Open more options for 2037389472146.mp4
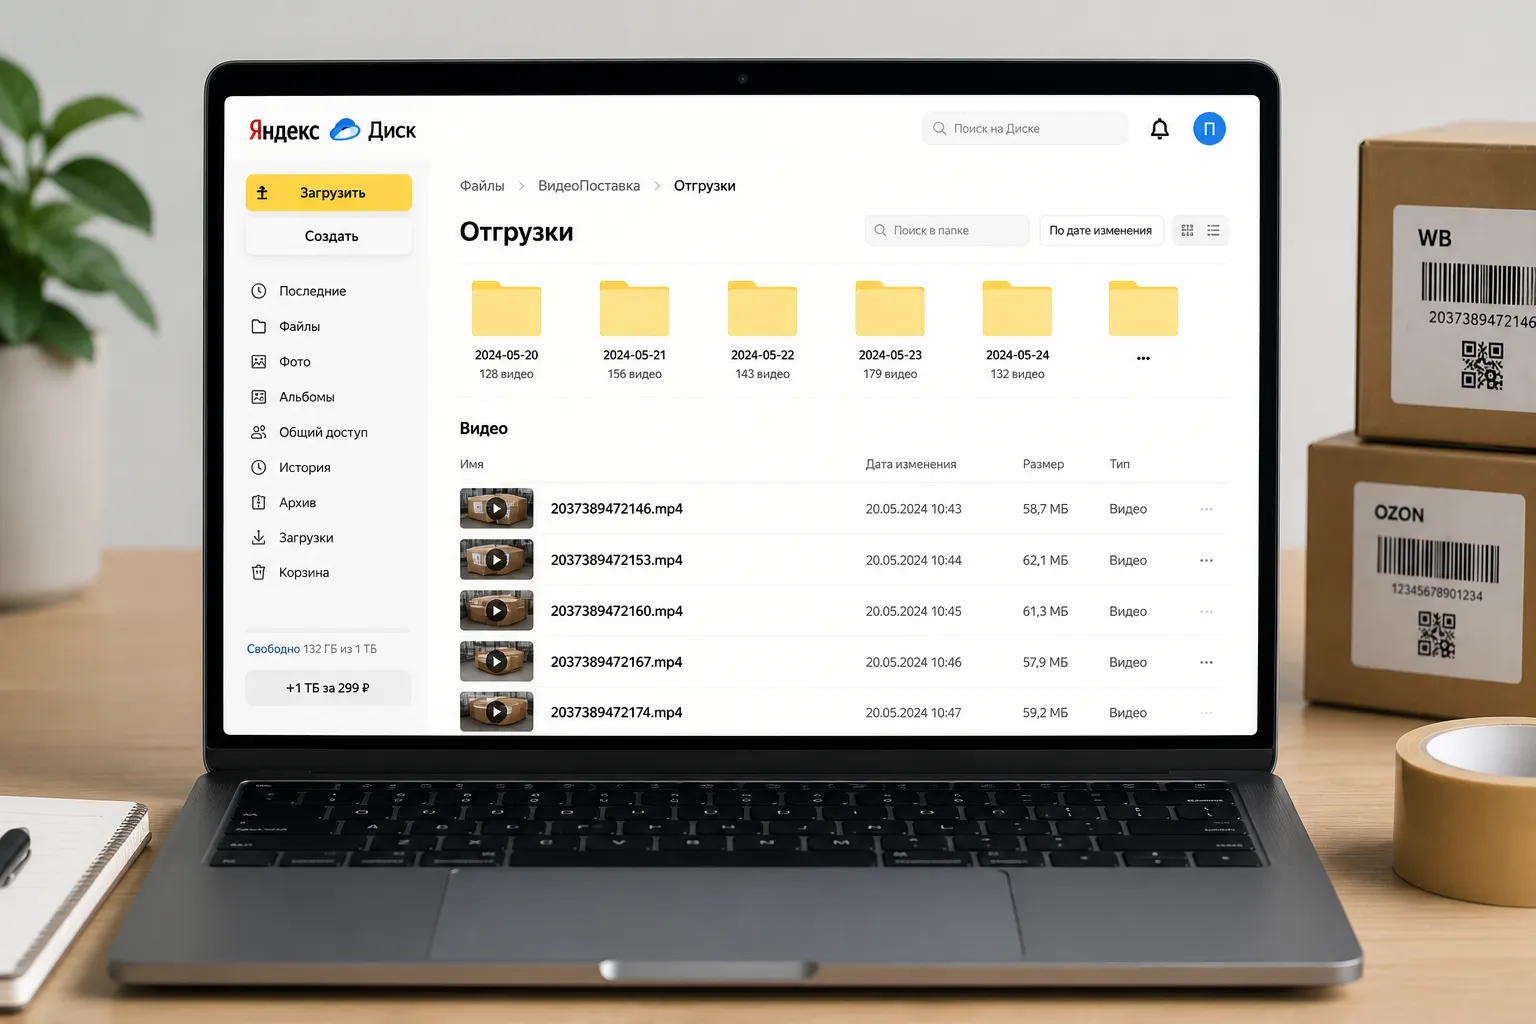This screenshot has width=1536, height=1024. click(x=1206, y=509)
